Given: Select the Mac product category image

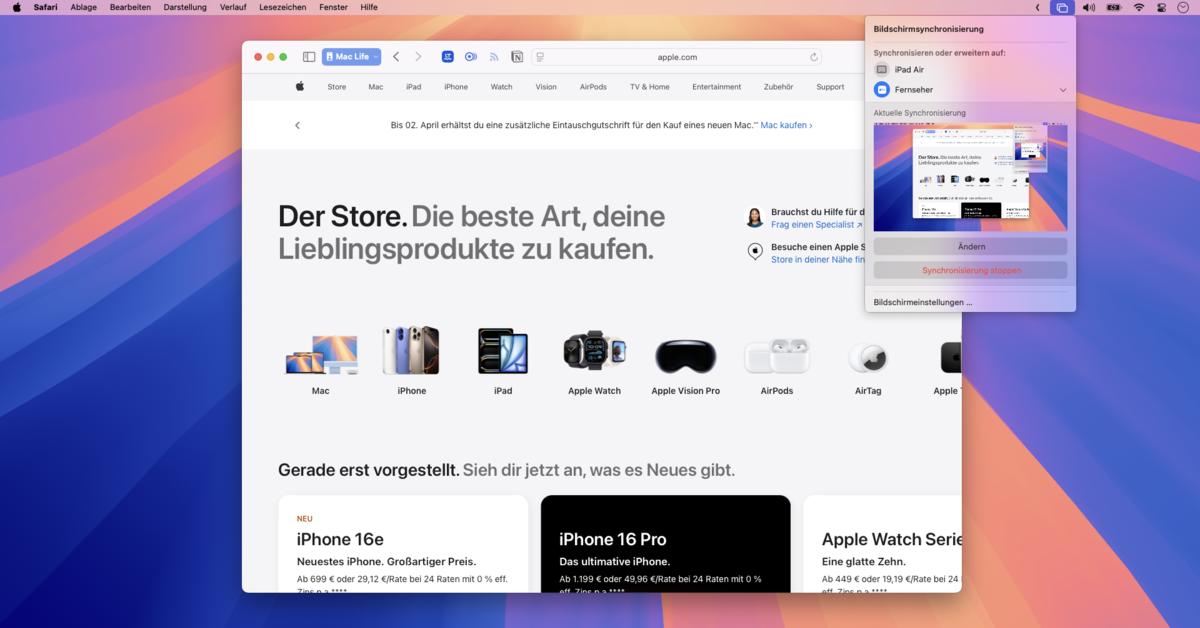Looking at the screenshot, I should 321,354.
